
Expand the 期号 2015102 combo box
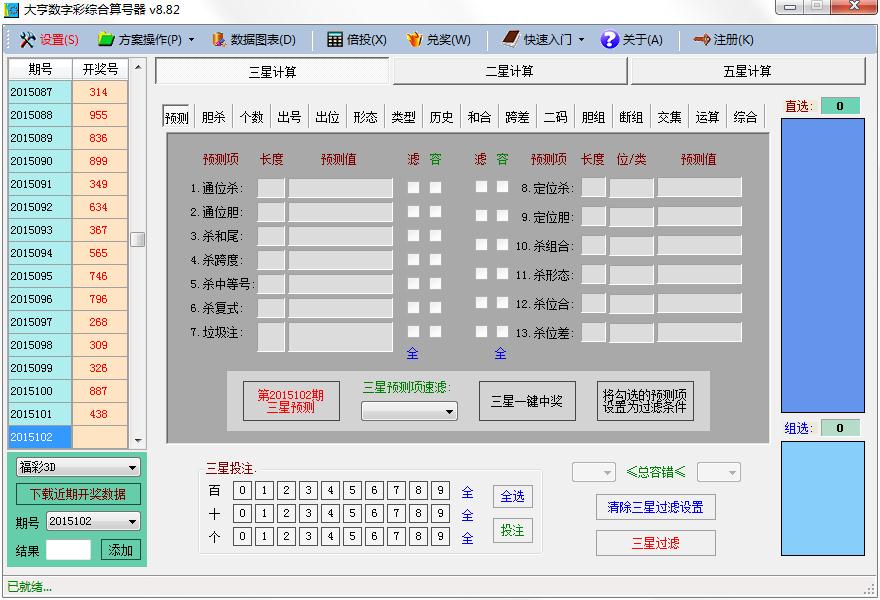pyautogui.click(x=133, y=521)
